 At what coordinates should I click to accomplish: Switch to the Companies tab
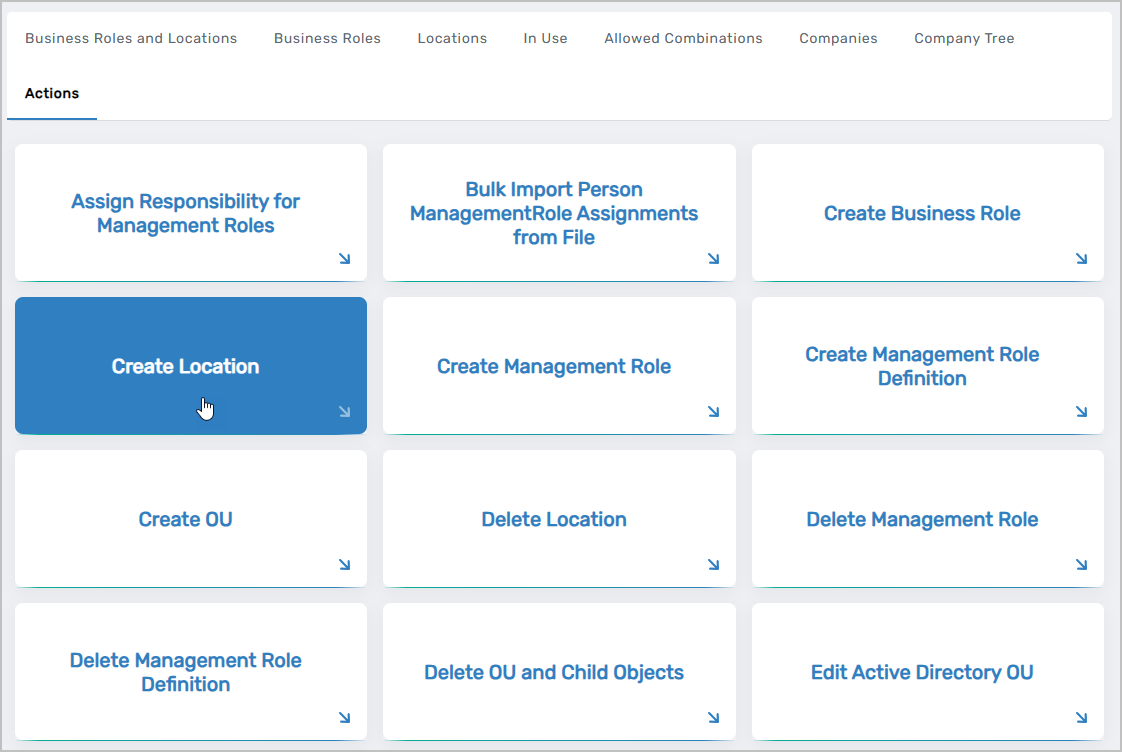838,39
